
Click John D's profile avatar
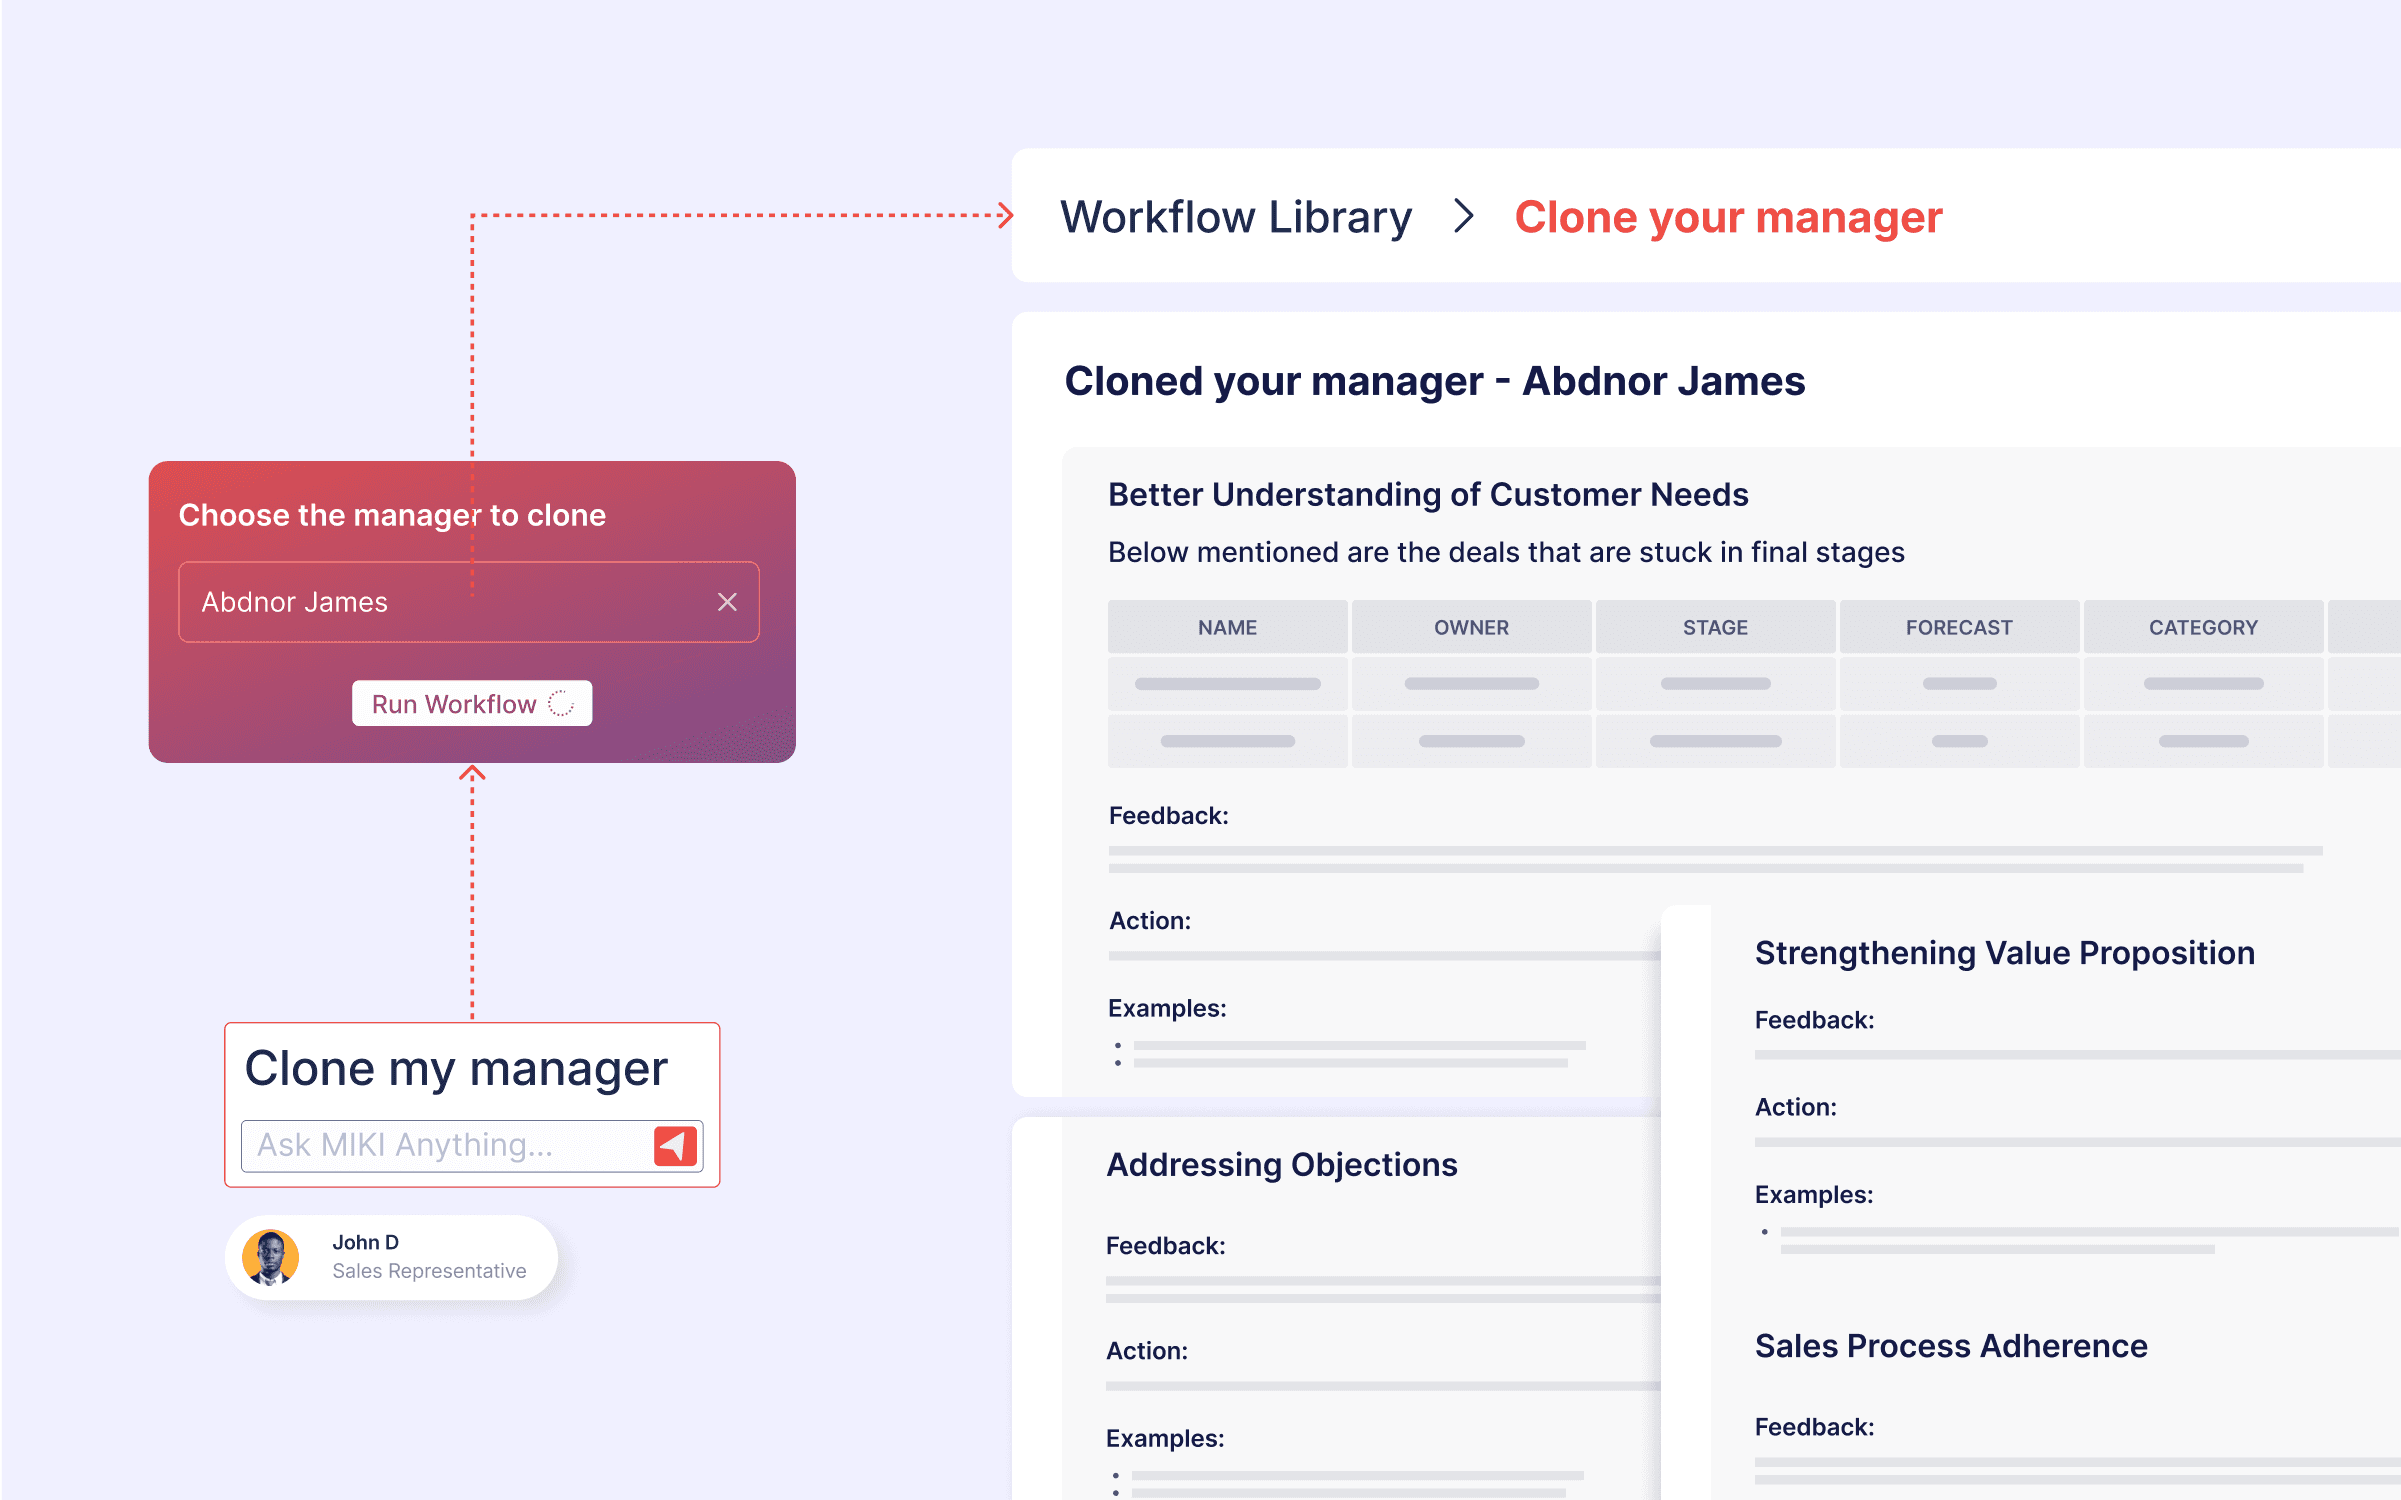271,1257
